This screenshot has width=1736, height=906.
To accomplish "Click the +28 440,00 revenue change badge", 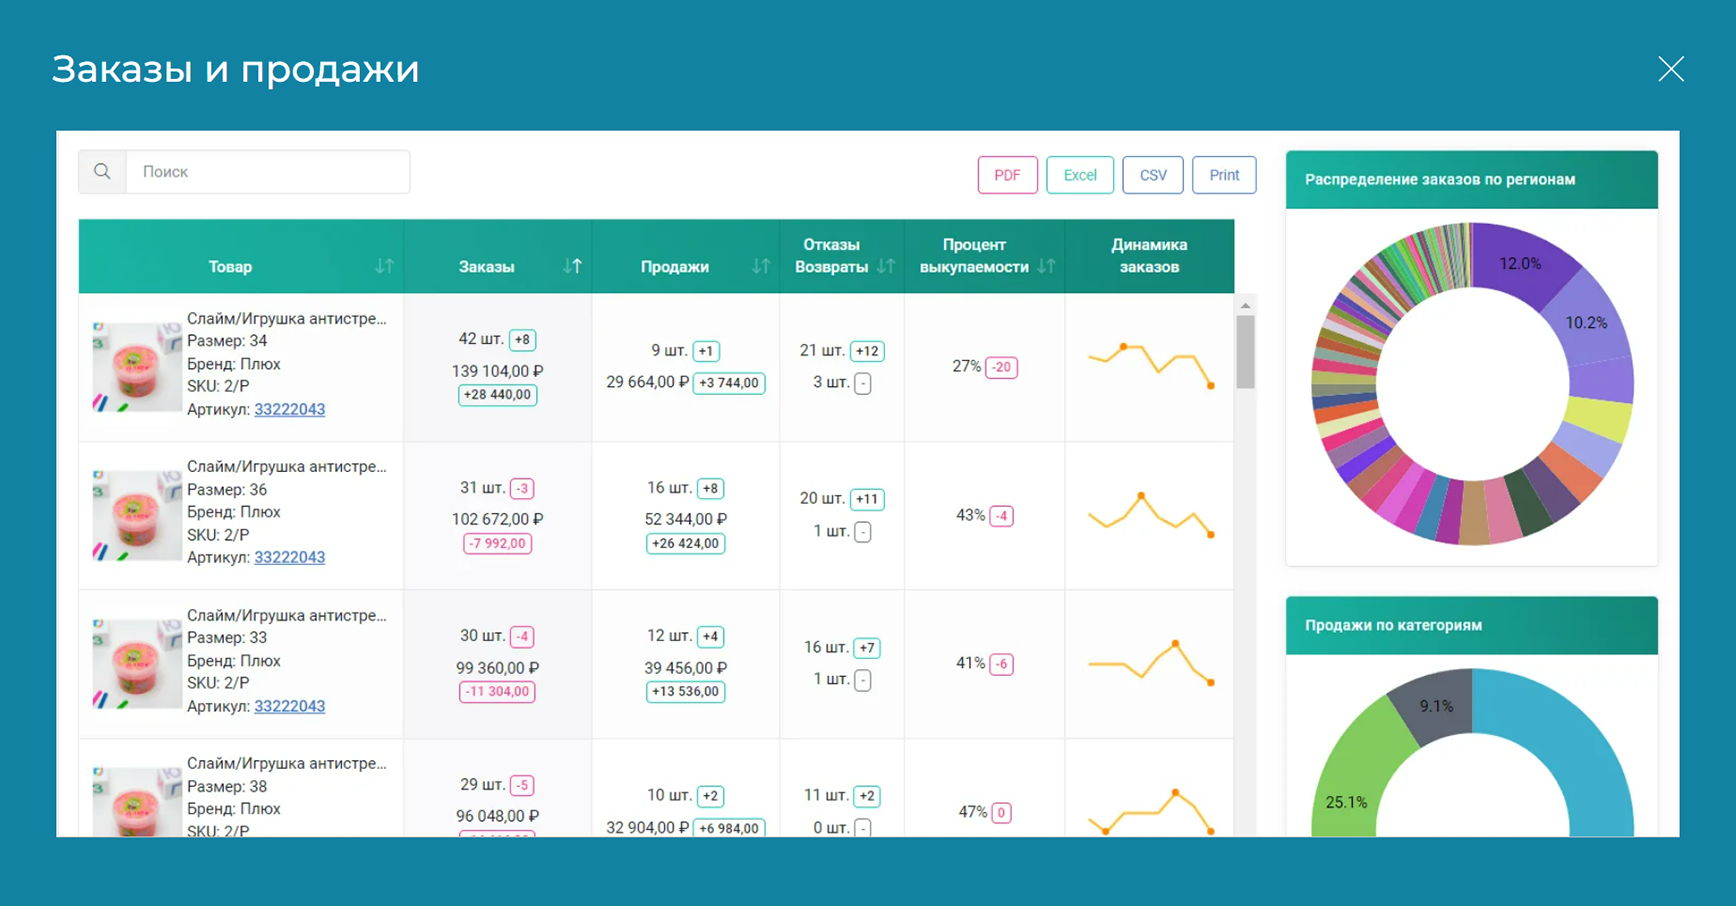I will (497, 395).
